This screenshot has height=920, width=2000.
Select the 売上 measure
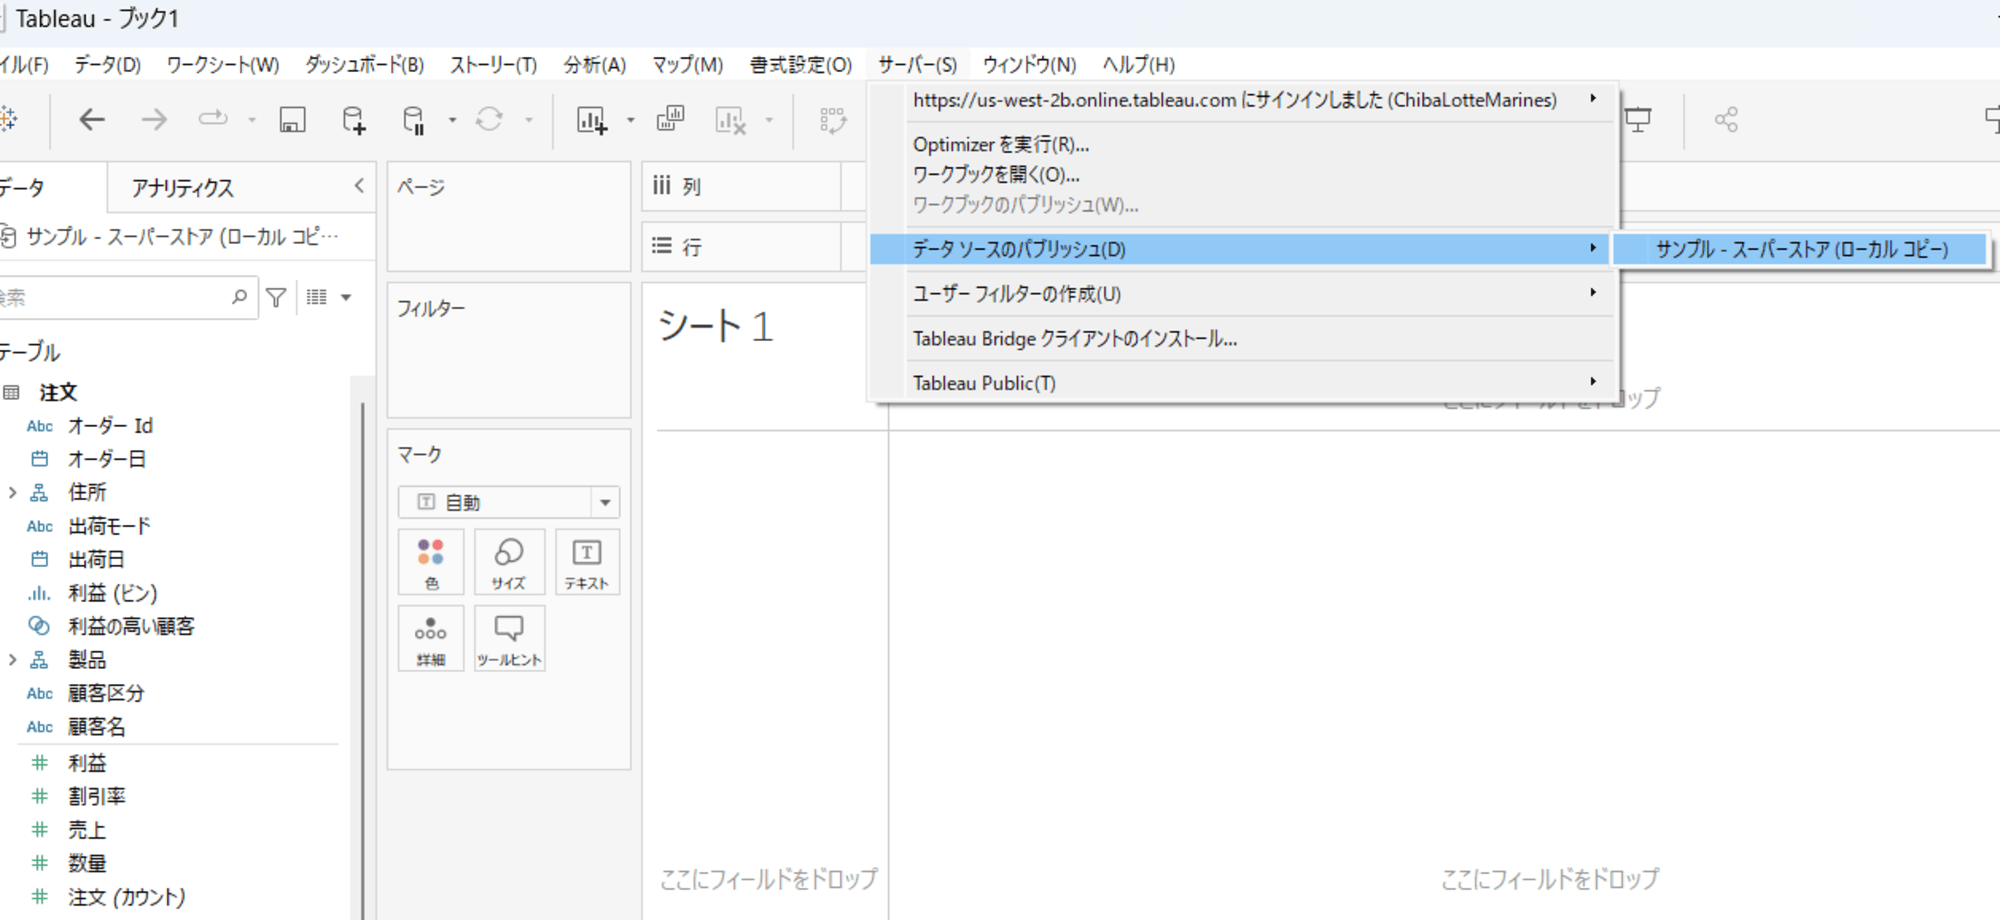(x=87, y=830)
